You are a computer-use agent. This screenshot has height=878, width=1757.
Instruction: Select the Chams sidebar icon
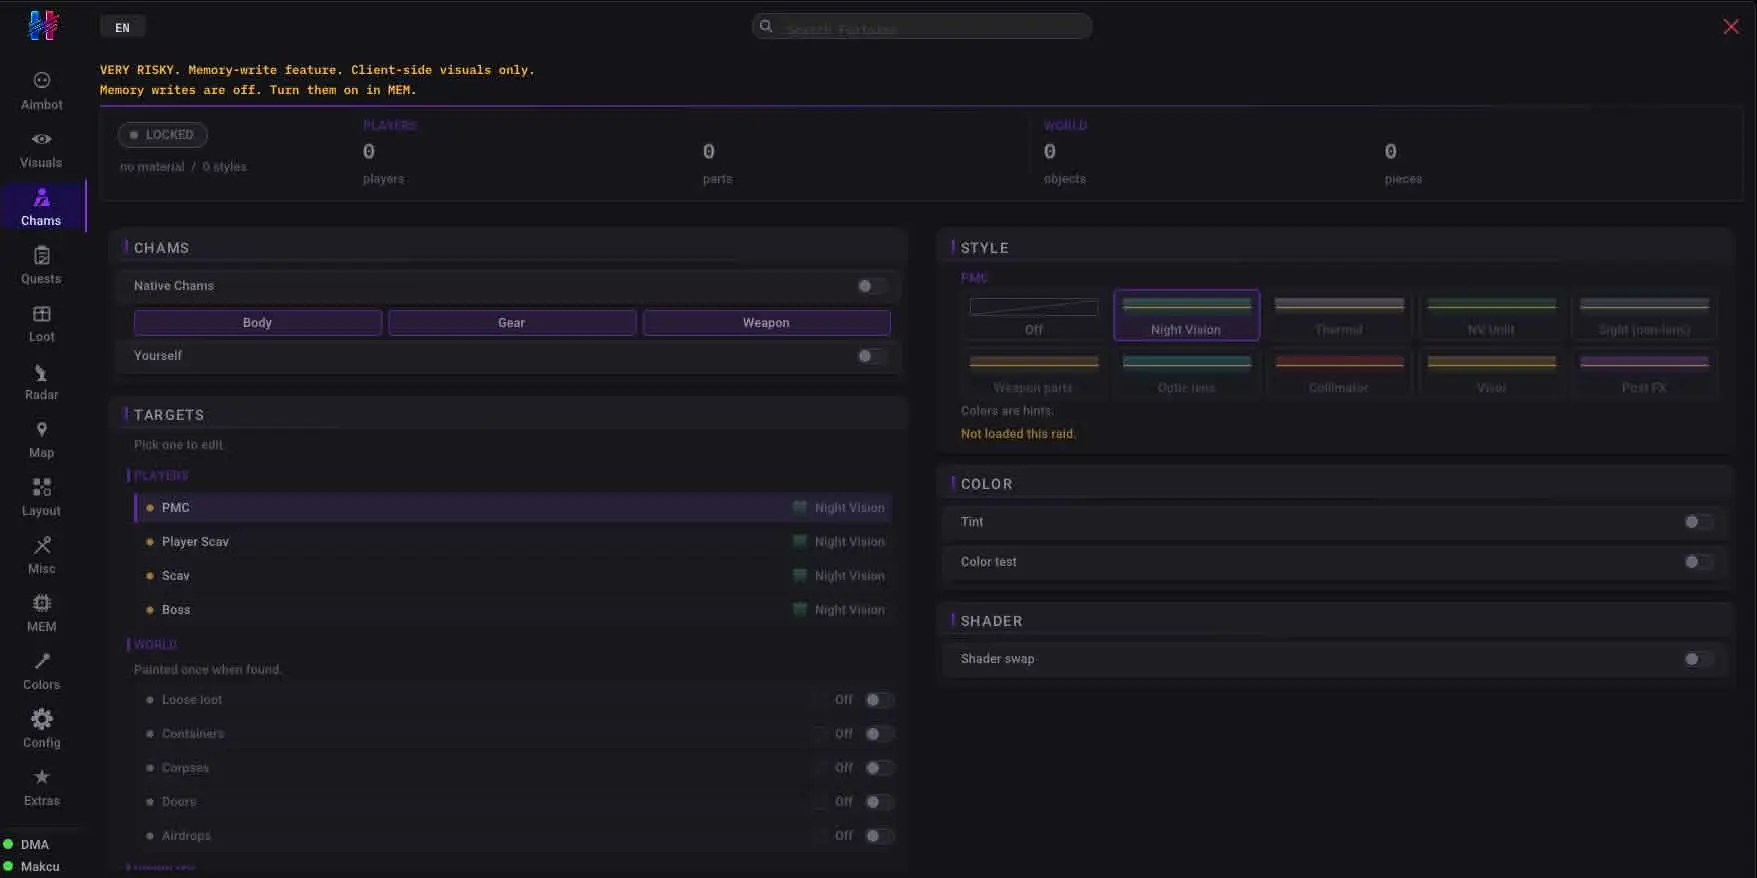click(x=41, y=197)
